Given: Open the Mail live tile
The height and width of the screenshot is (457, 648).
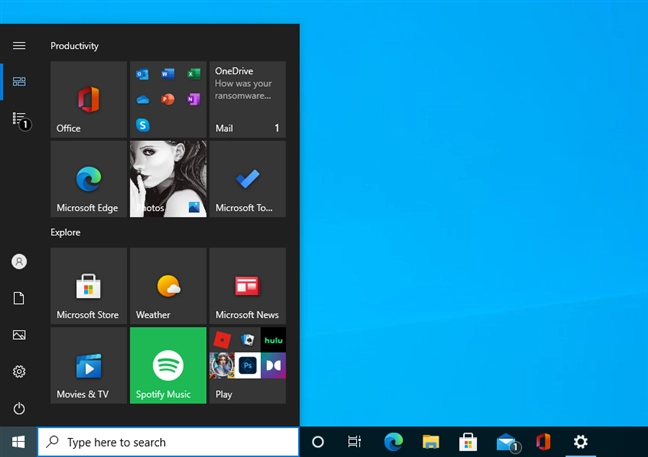Looking at the screenshot, I should 248,99.
